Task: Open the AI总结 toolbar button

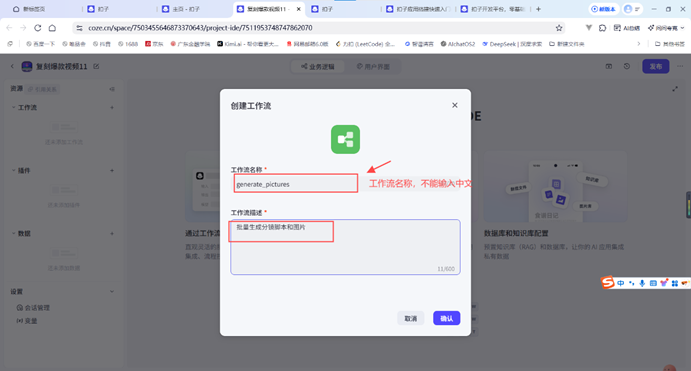Action: coord(626,28)
